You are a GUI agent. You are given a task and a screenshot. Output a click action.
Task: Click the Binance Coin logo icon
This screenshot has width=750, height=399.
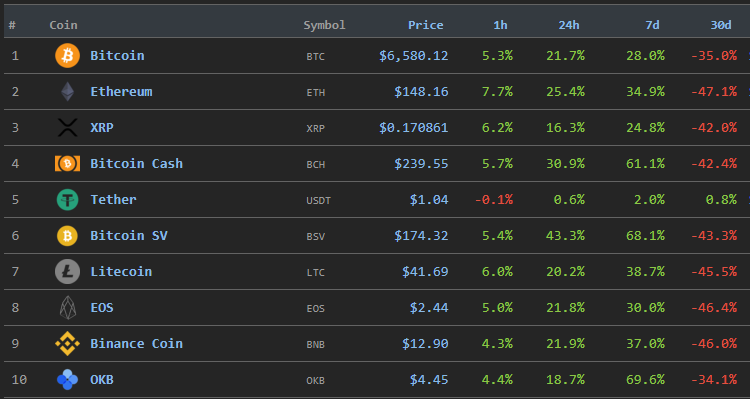pos(67,344)
